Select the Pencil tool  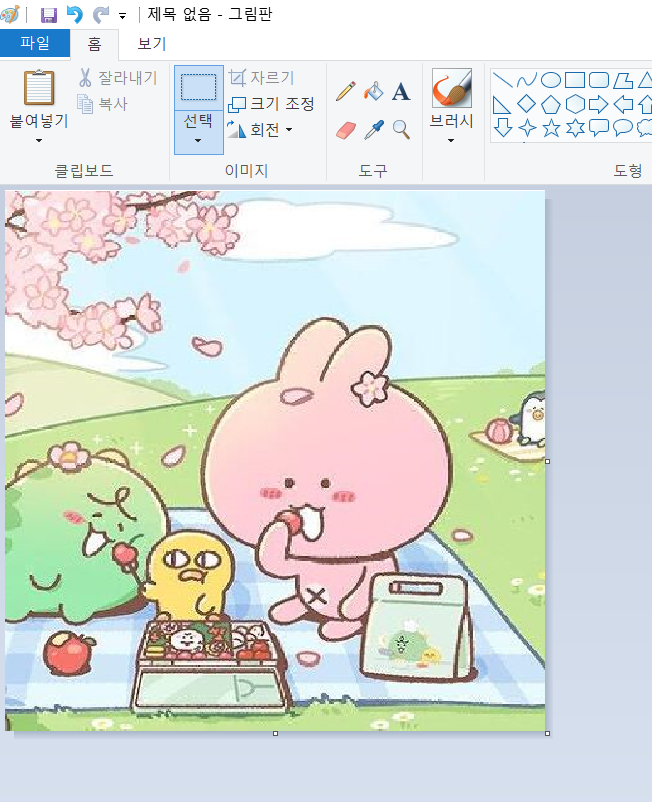pyautogui.click(x=346, y=92)
